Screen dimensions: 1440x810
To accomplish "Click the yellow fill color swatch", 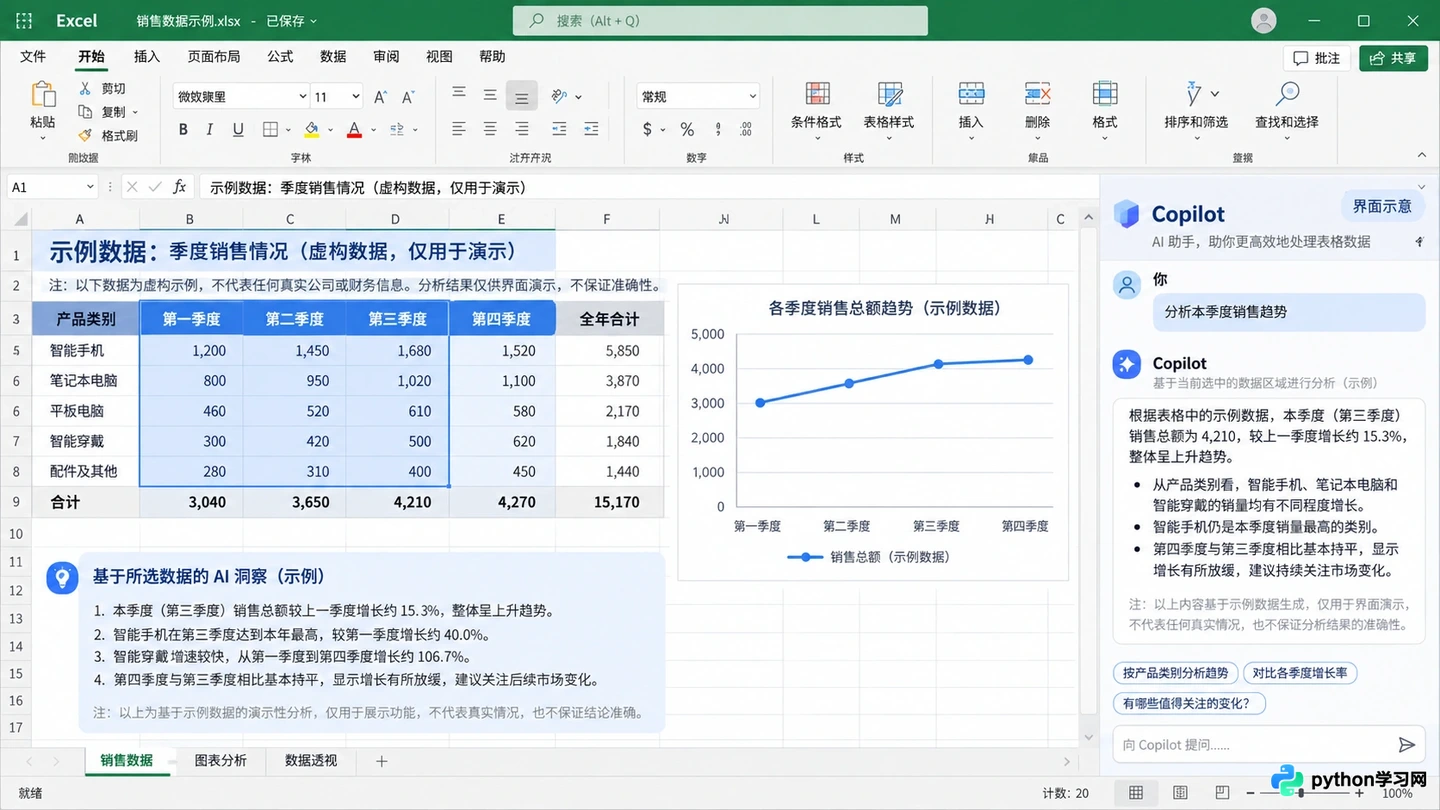I will 311,129.
